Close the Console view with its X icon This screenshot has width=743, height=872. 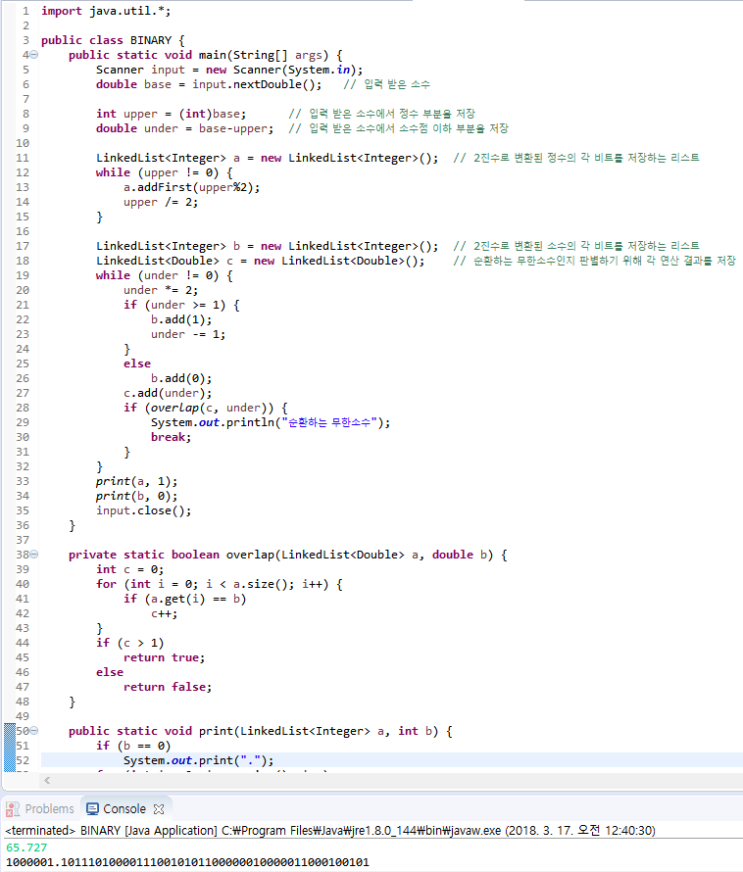(x=158, y=808)
